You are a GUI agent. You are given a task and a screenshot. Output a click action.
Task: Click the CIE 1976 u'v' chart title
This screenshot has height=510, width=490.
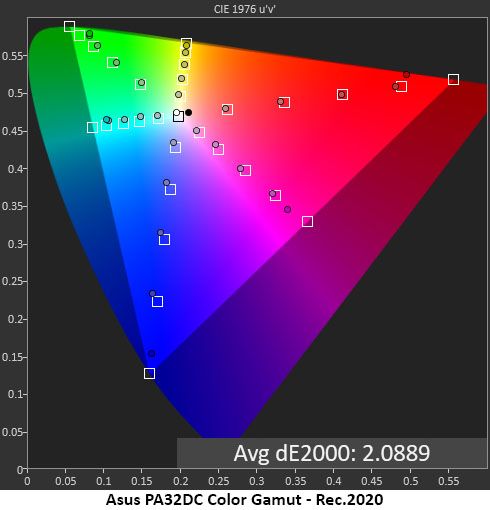[245, 9]
